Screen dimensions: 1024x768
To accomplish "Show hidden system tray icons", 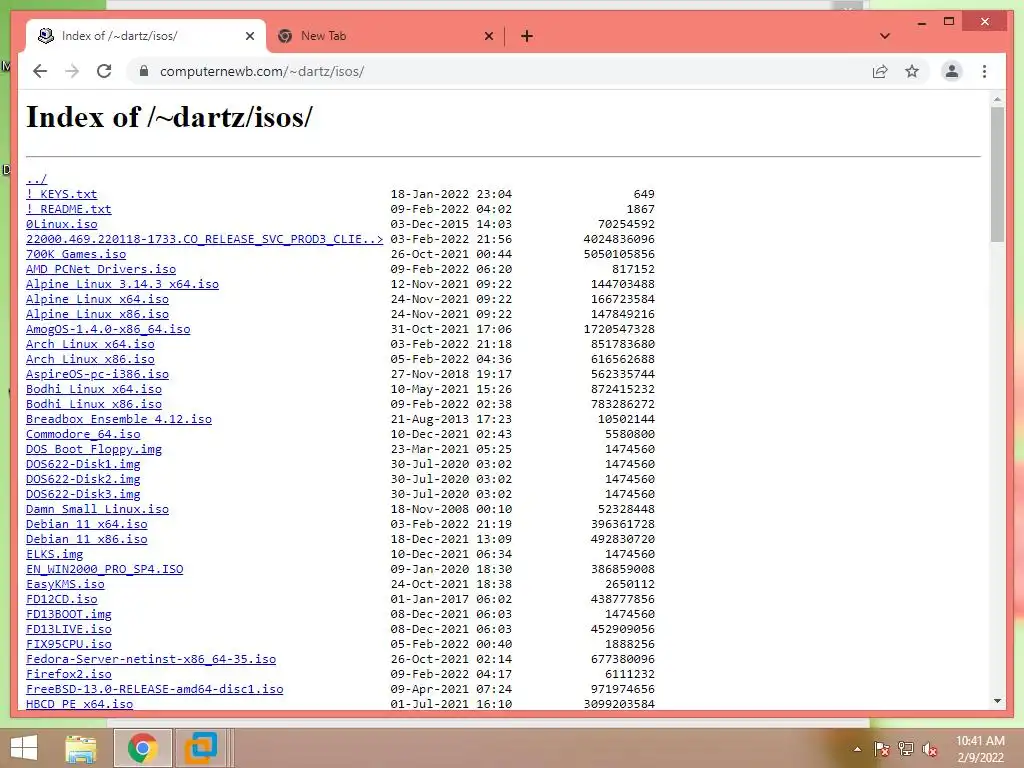I will click(857, 749).
